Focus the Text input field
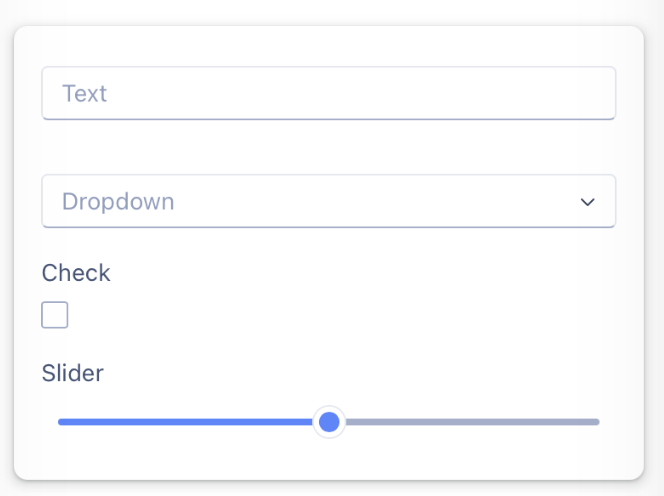 tap(329, 93)
